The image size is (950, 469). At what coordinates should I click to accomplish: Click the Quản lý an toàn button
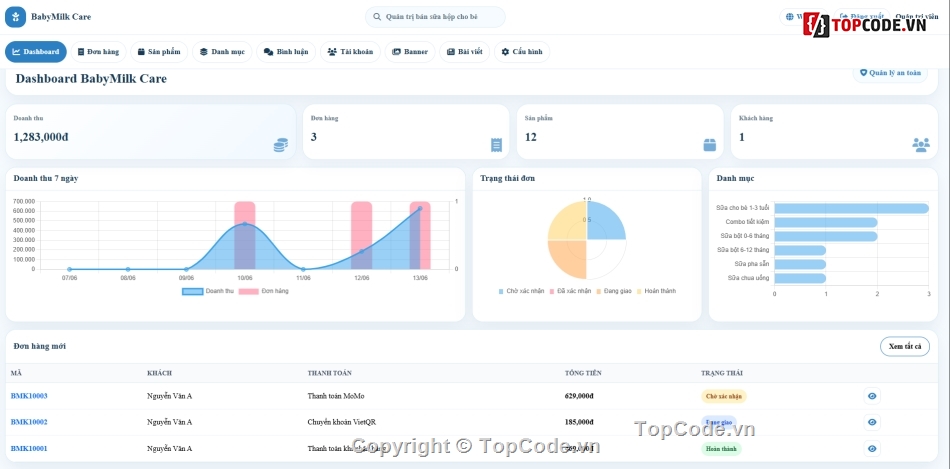(890, 73)
